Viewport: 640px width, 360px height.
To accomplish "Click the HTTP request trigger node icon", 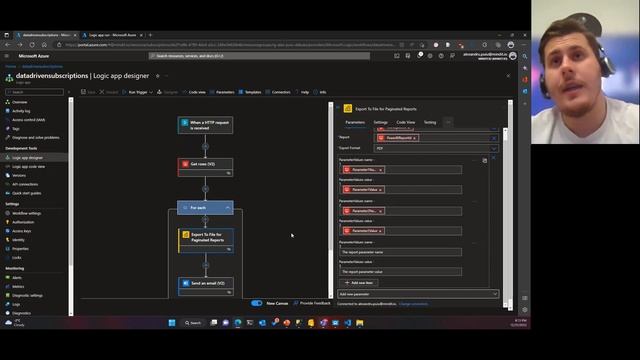I will point(185,122).
